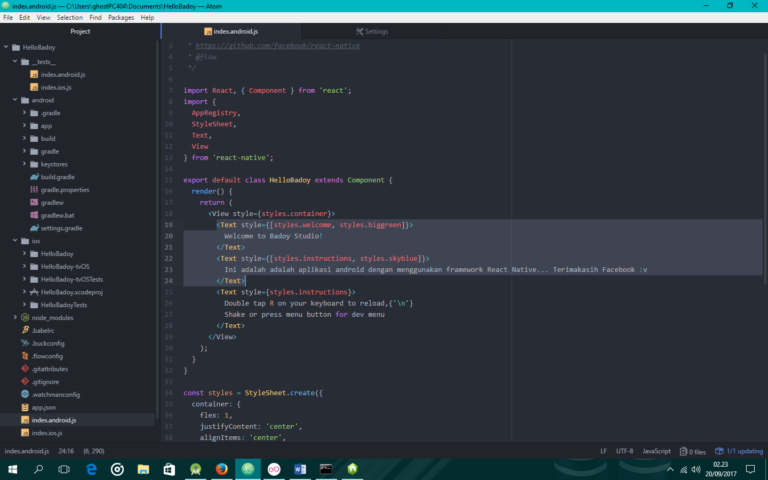Click the 1/1 updating package indicator
Viewport: 768px width, 480px height.
point(741,451)
